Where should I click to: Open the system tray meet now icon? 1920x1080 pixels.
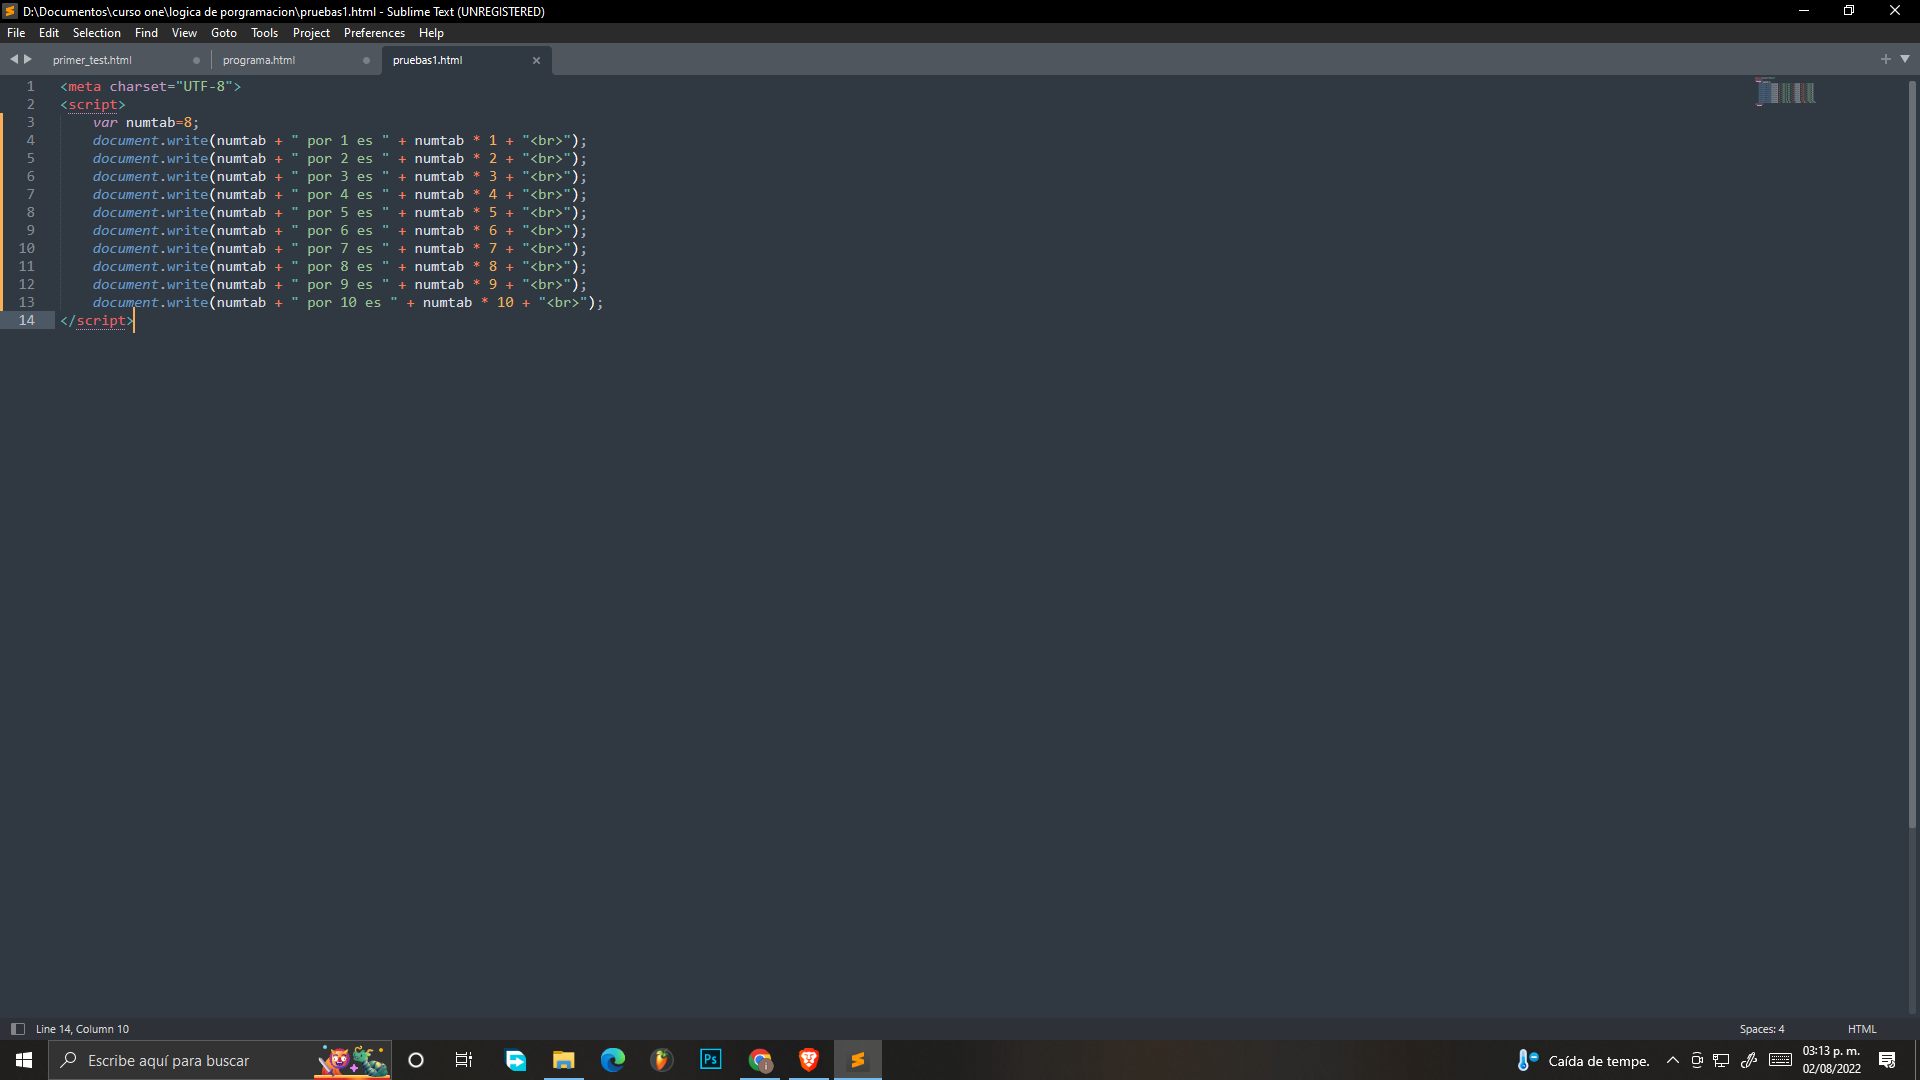[1697, 1060]
